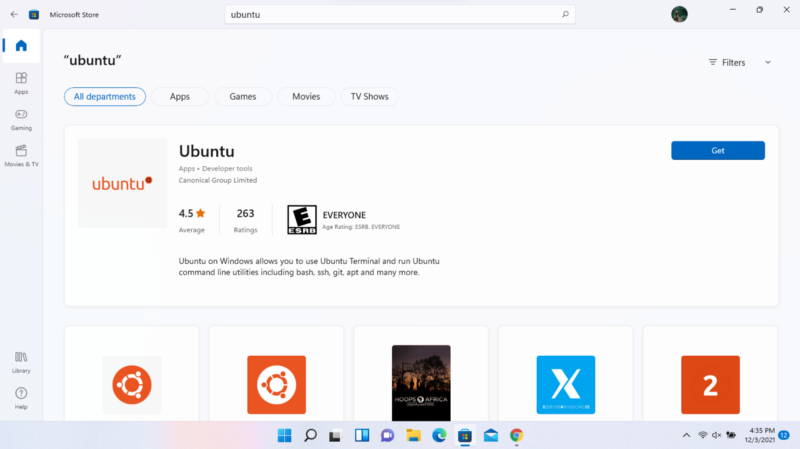The width and height of the screenshot is (800, 449).
Task: Click Canonical Group Limited publisher text
Action: [x=218, y=180]
